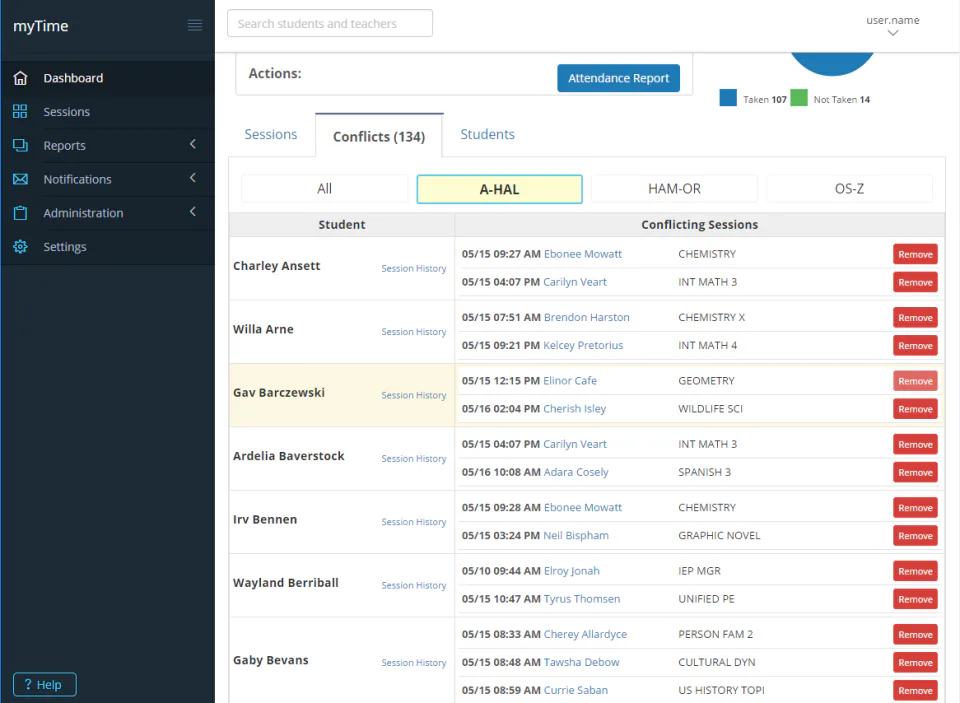Select the HAM-OR filter button
Screen dimensions: 960x703
[x=674, y=189]
